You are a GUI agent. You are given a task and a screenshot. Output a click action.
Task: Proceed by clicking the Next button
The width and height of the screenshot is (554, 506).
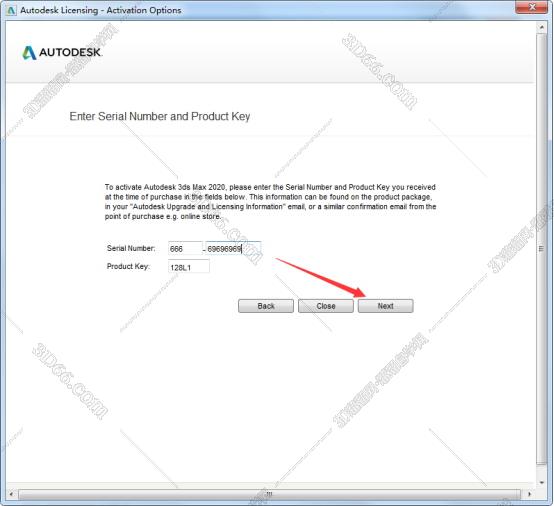coord(385,306)
